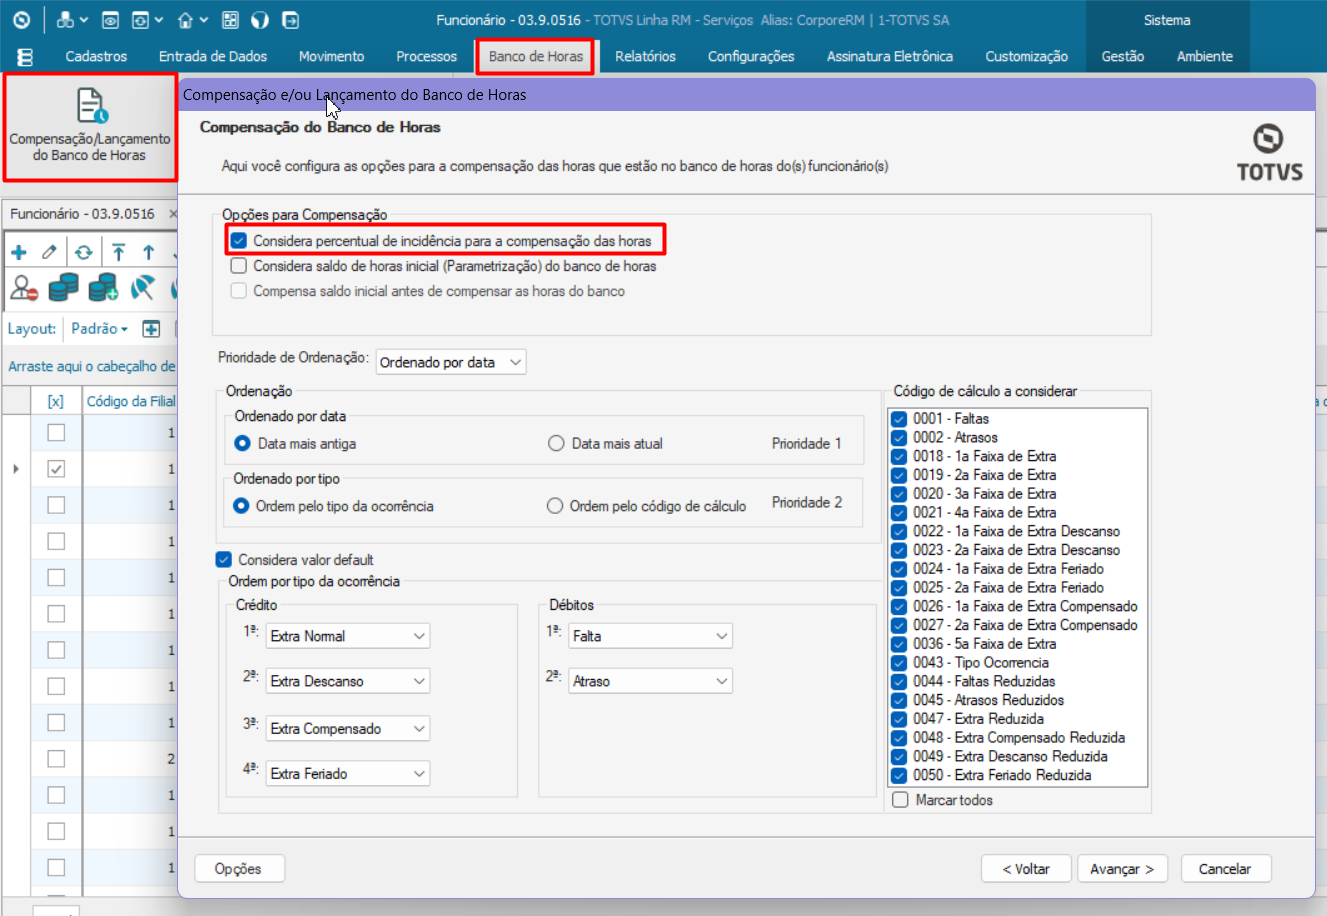The image size is (1327, 916).
Task: Click the Opções button
Action: pyautogui.click(x=239, y=869)
